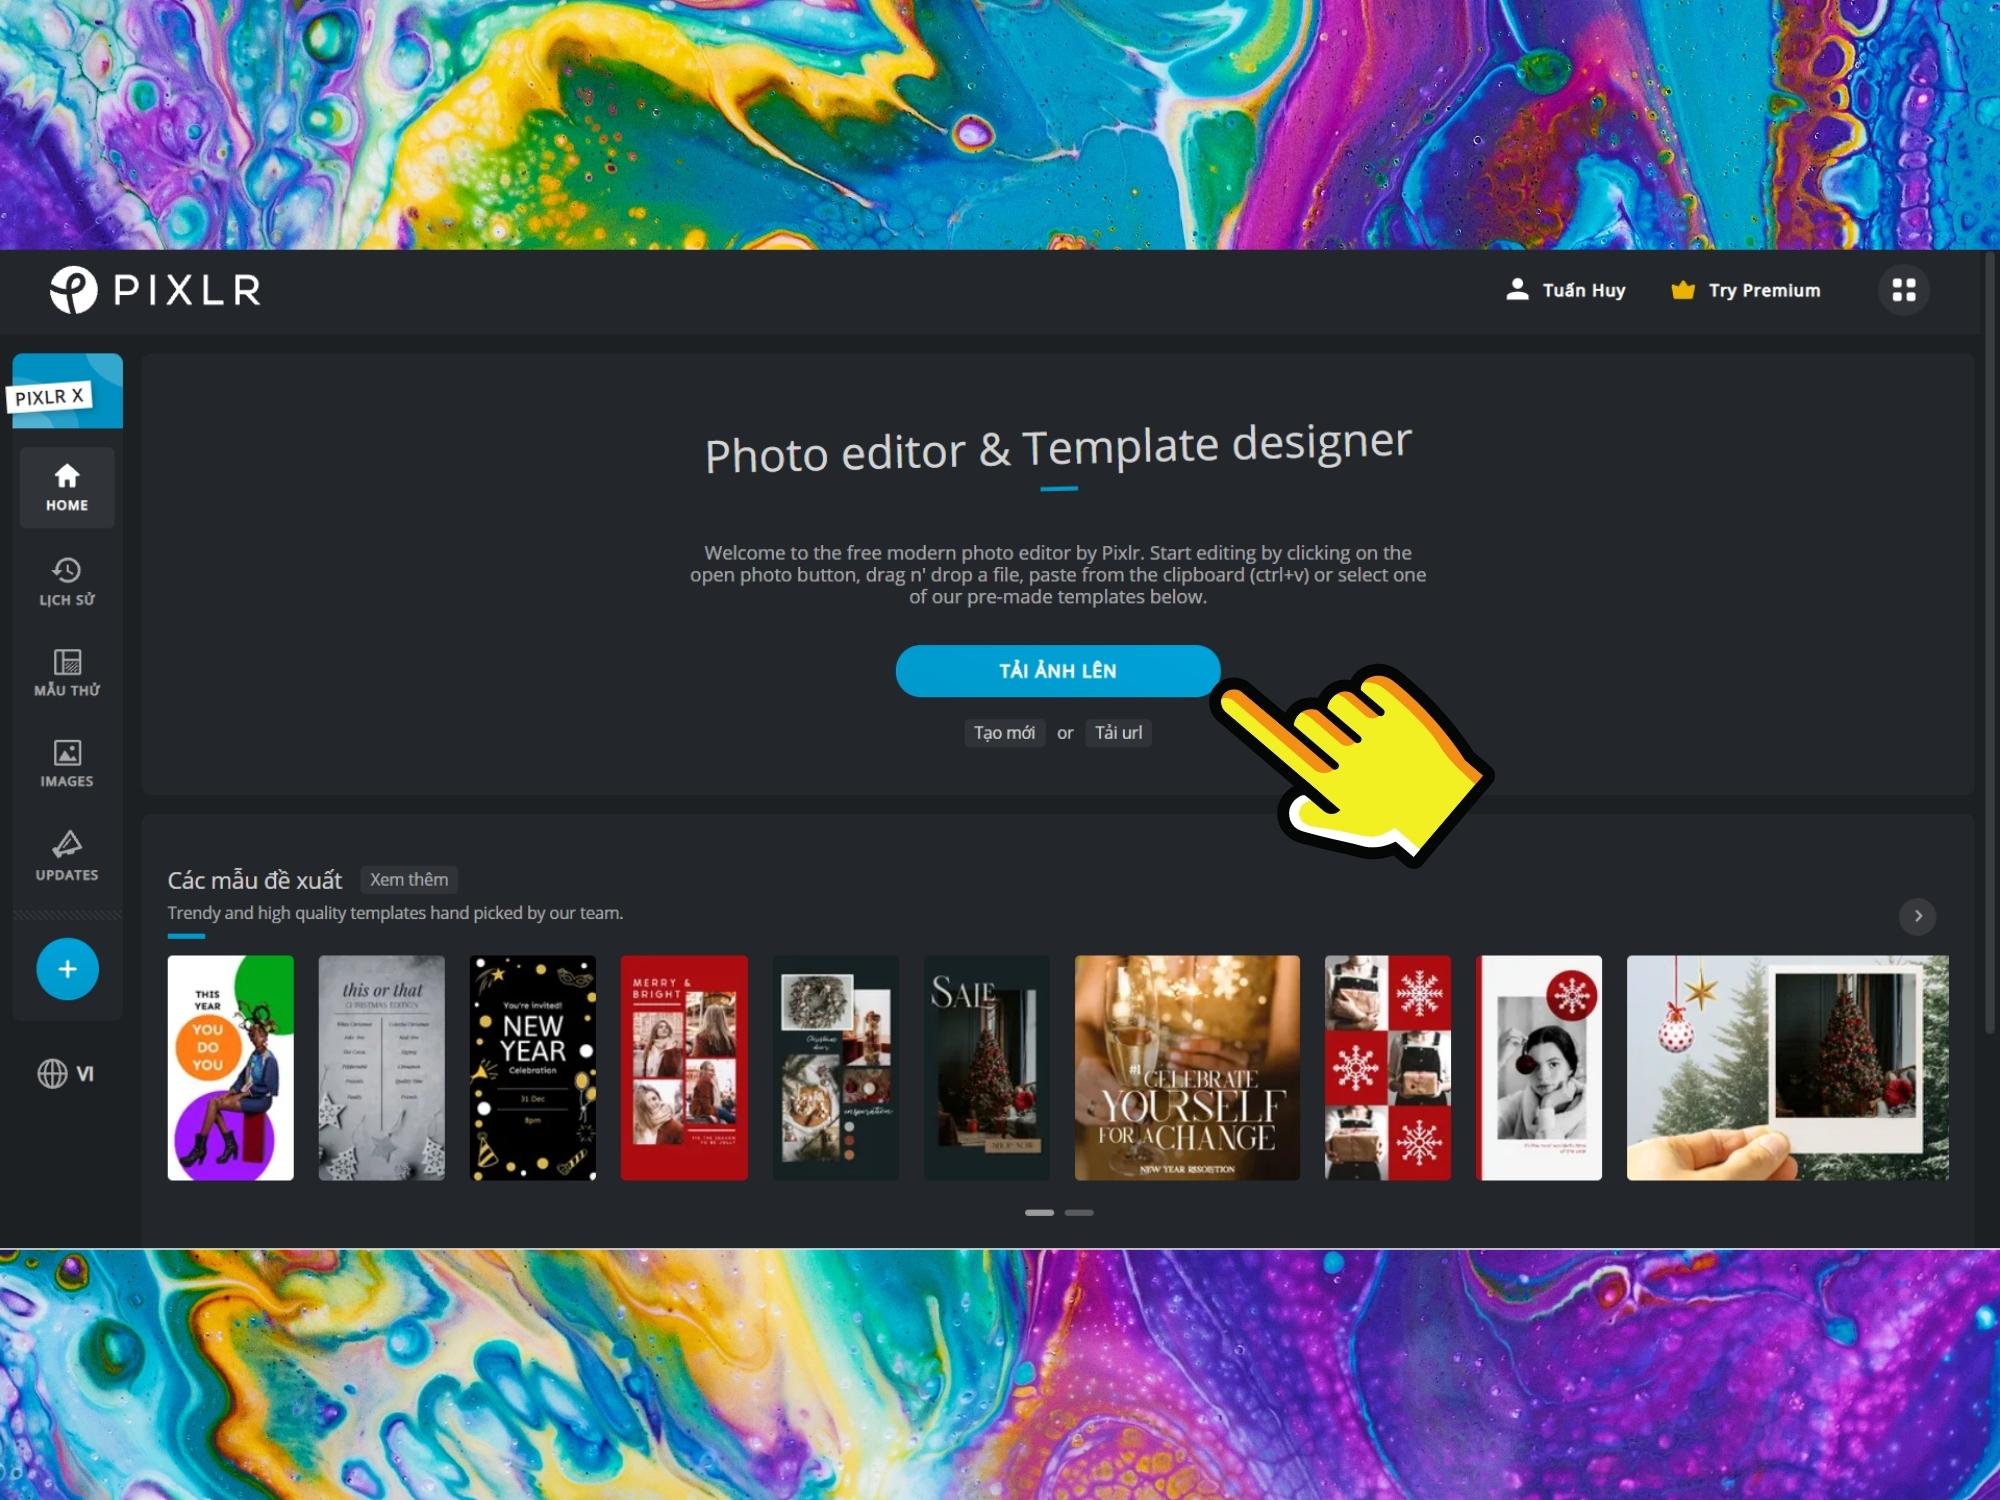
Task: Open Lịch Sử (History) panel
Action: click(x=66, y=580)
